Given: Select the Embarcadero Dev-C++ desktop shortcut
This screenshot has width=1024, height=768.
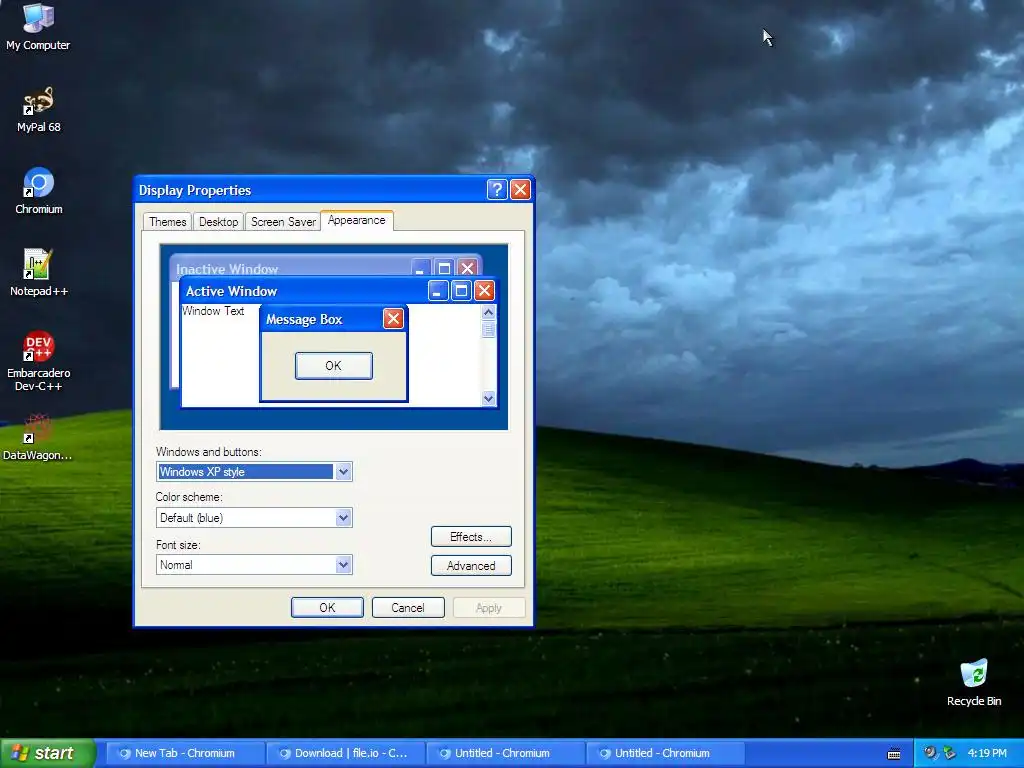Looking at the screenshot, I should 39,361.
